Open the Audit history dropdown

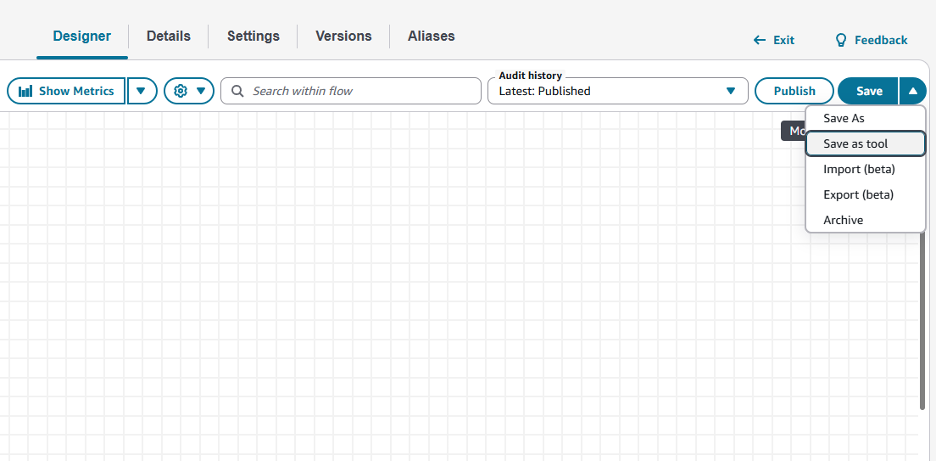point(617,91)
